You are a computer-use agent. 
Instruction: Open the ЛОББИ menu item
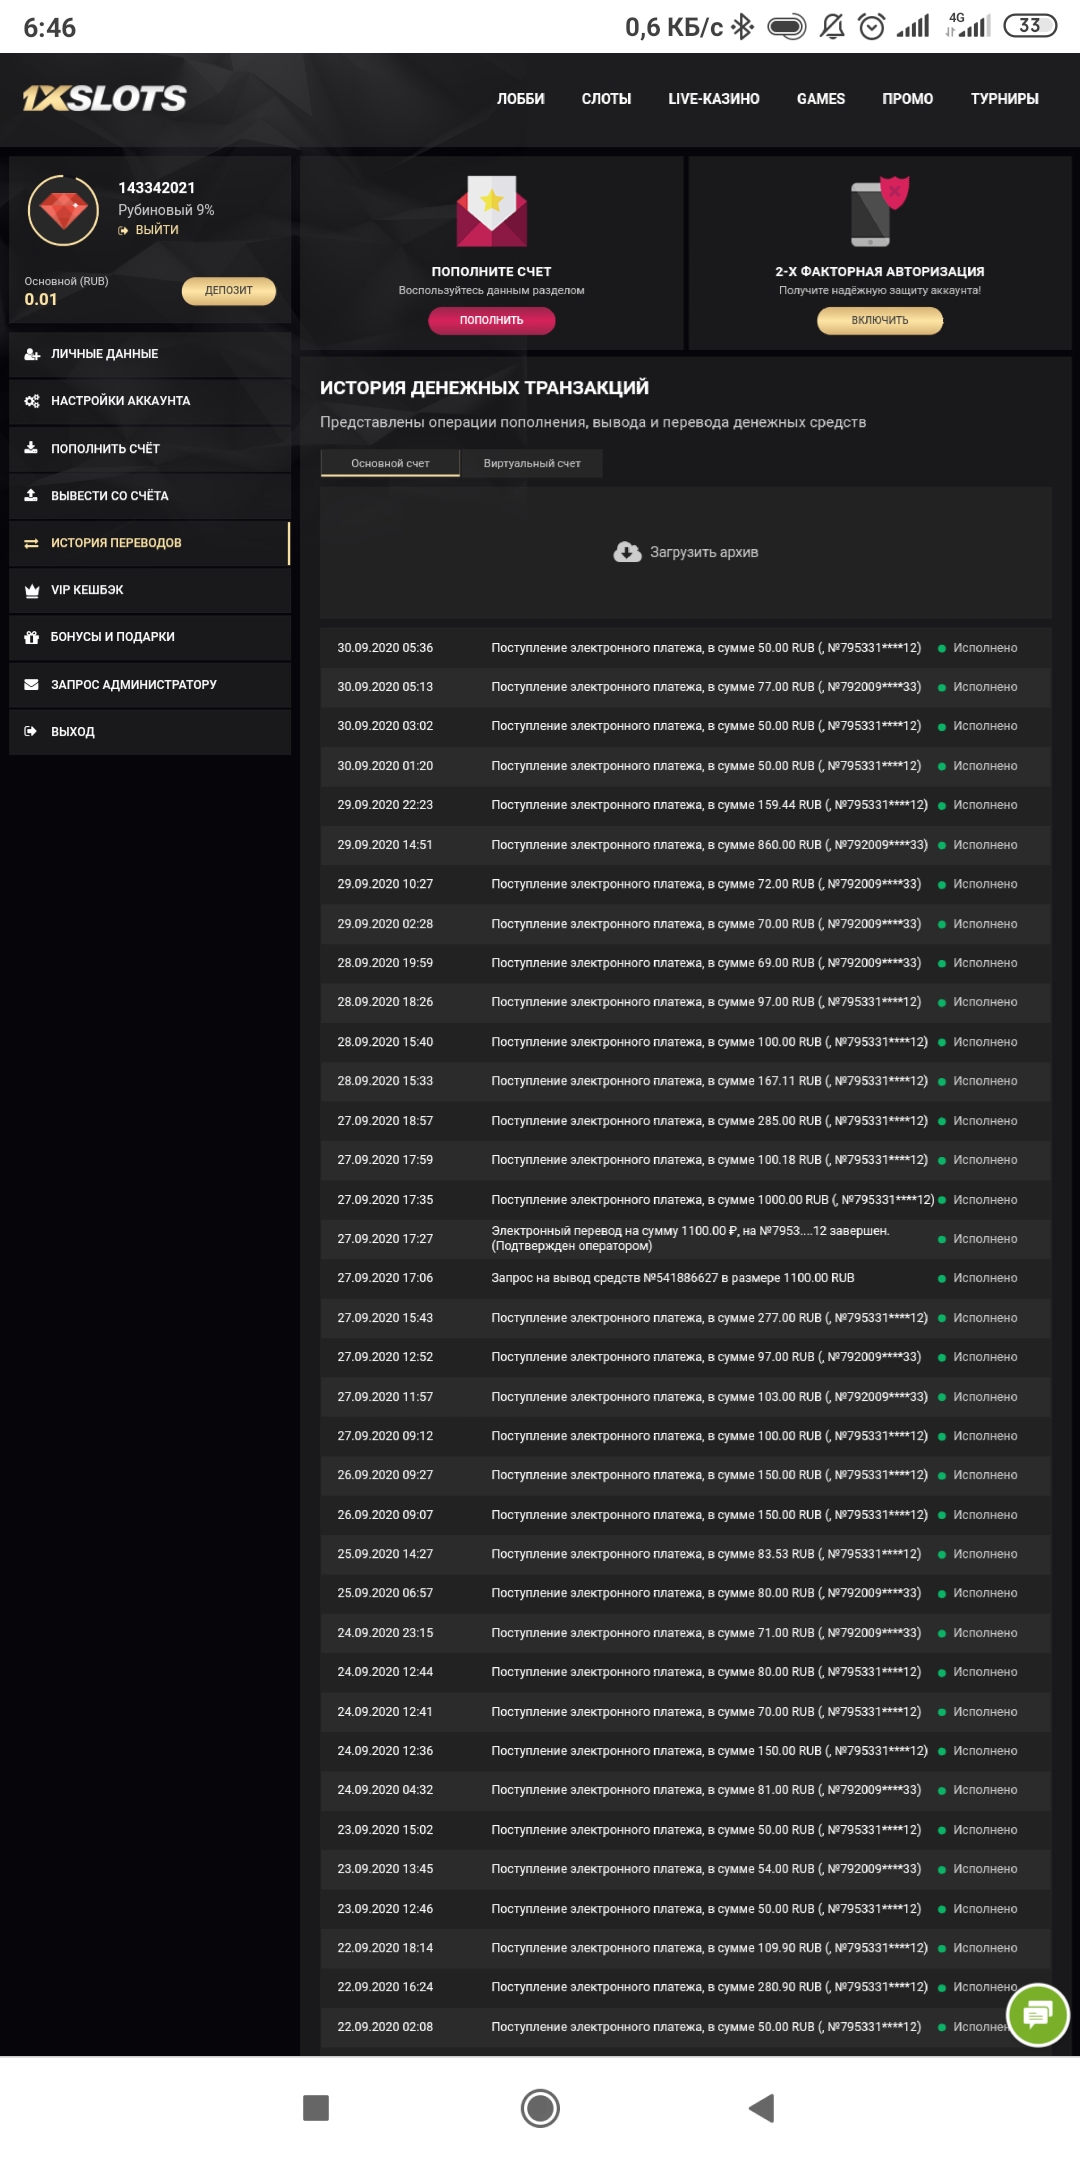(521, 99)
